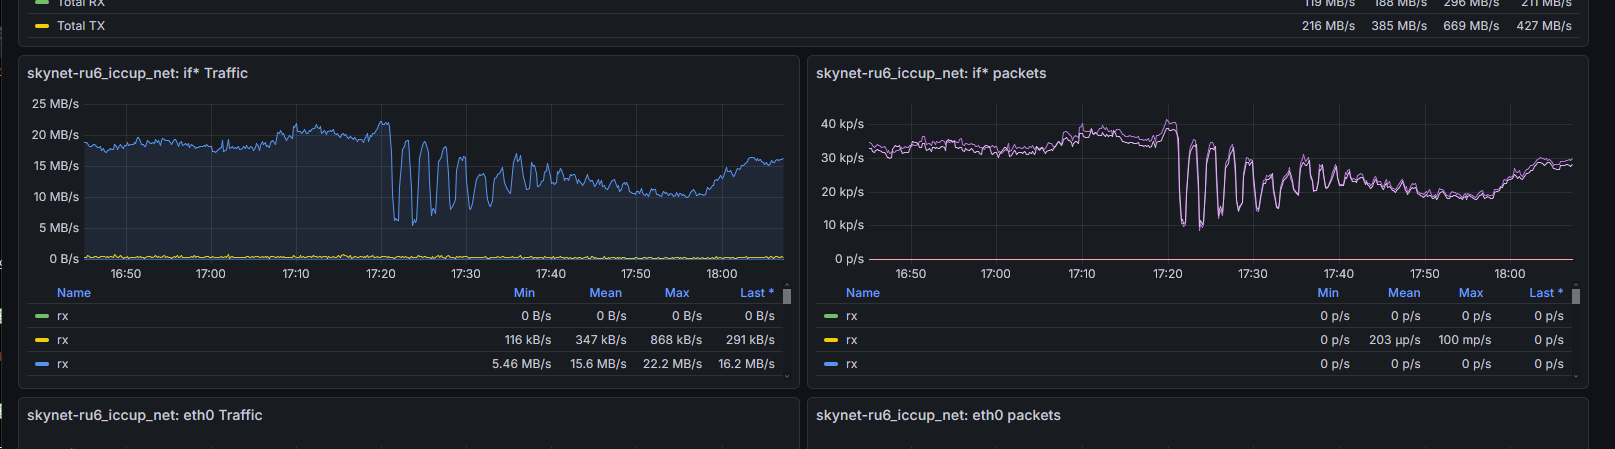Select the 15.6 MB/s Mean value
Screen dimensions: 1615x449
[x=598, y=364]
